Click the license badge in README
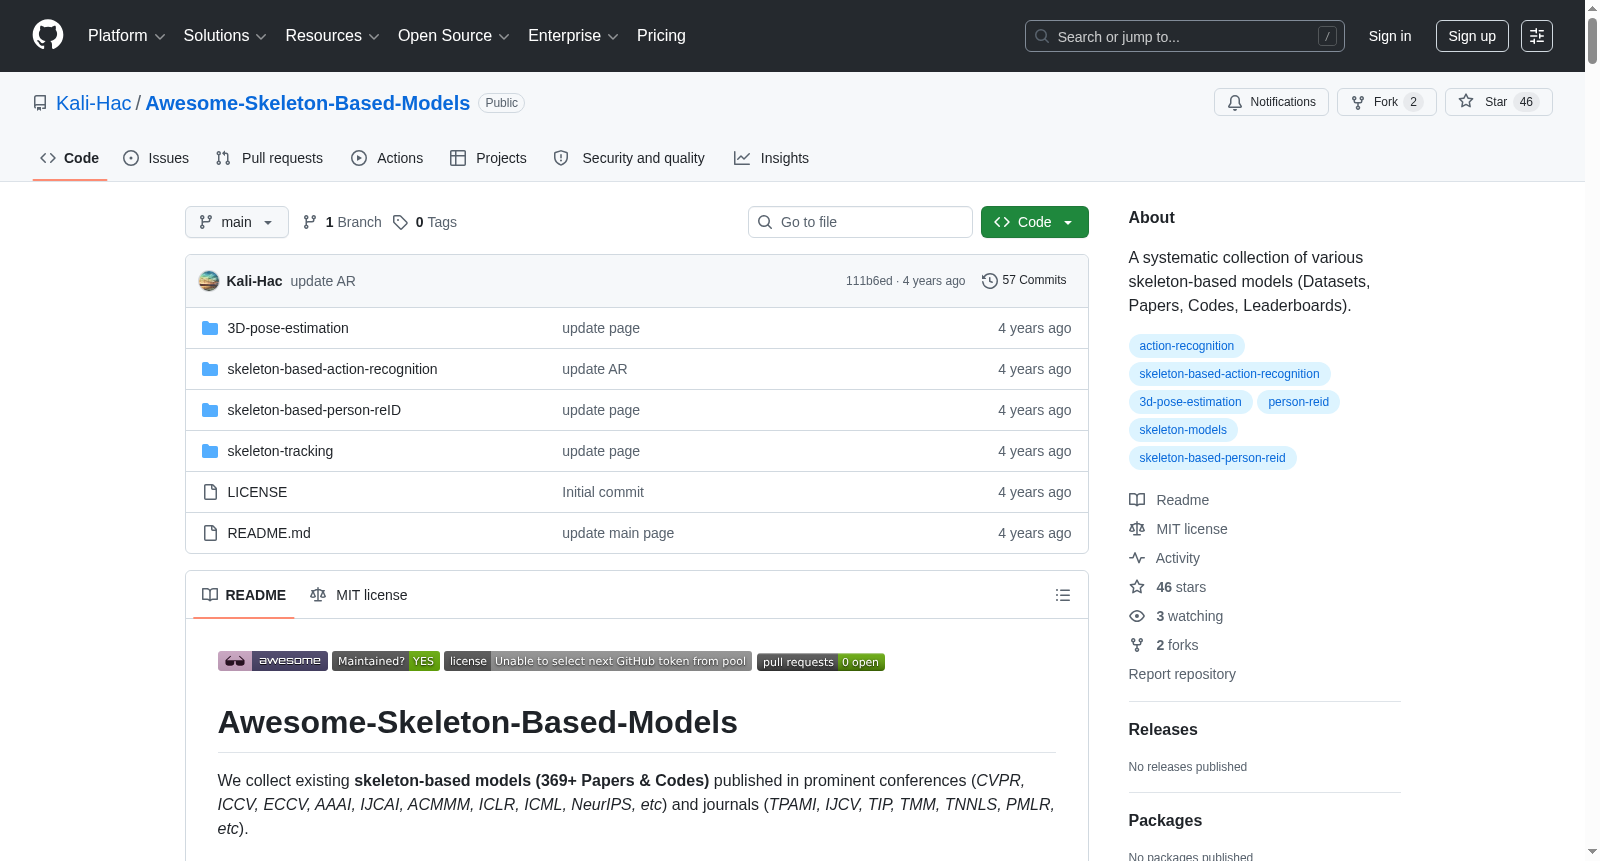1600x861 pixels. (598, 661)
